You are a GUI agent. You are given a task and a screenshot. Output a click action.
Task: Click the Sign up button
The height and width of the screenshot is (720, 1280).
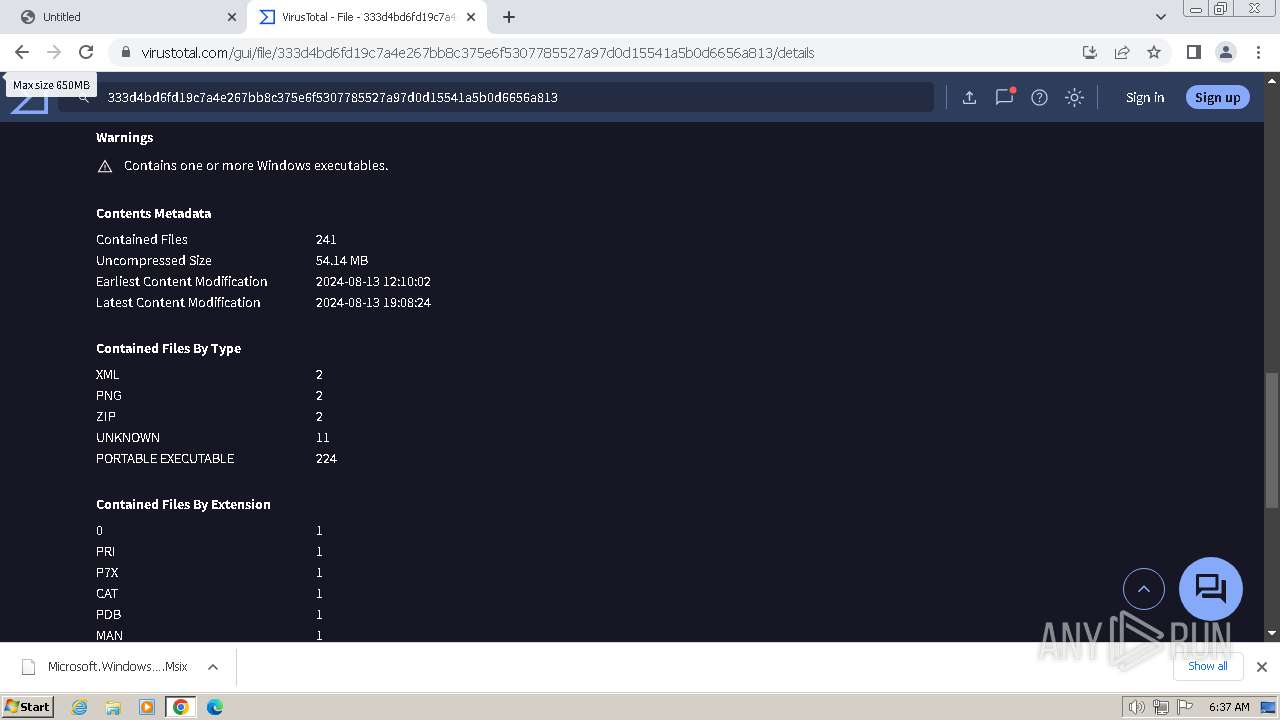(1217, 97)
